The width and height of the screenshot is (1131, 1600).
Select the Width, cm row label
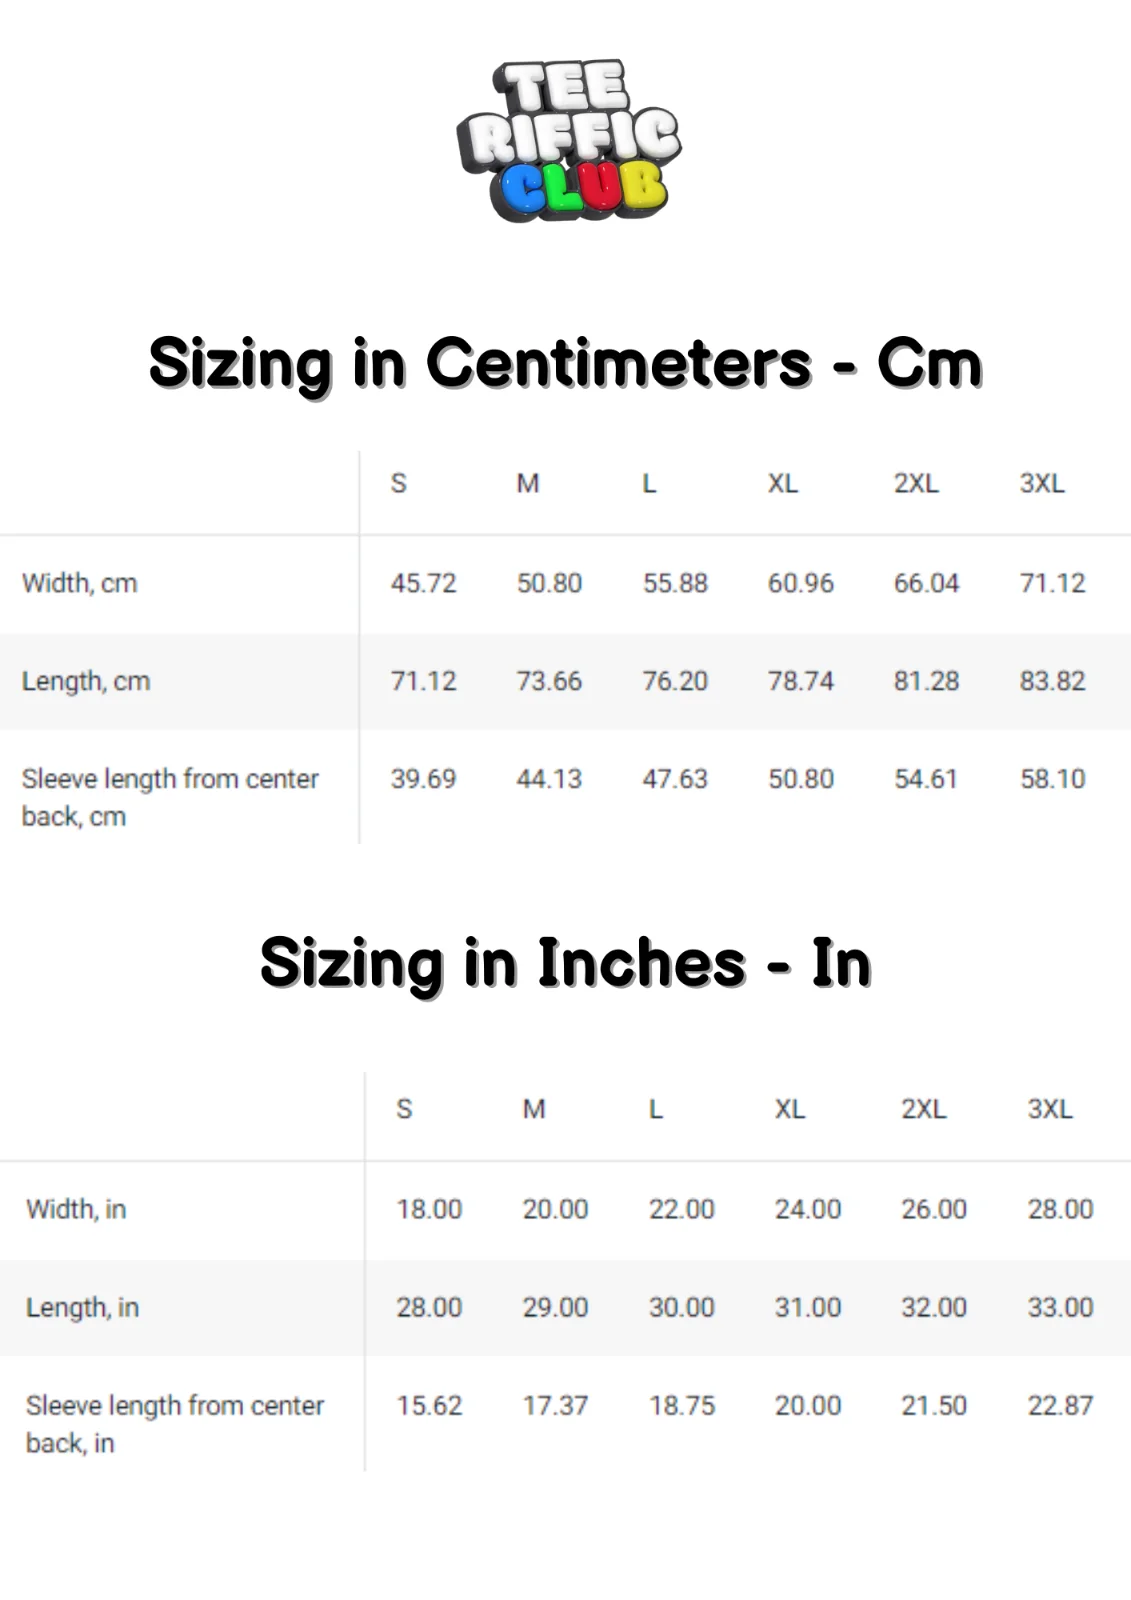pyautogui.click(x=80, y=583)
